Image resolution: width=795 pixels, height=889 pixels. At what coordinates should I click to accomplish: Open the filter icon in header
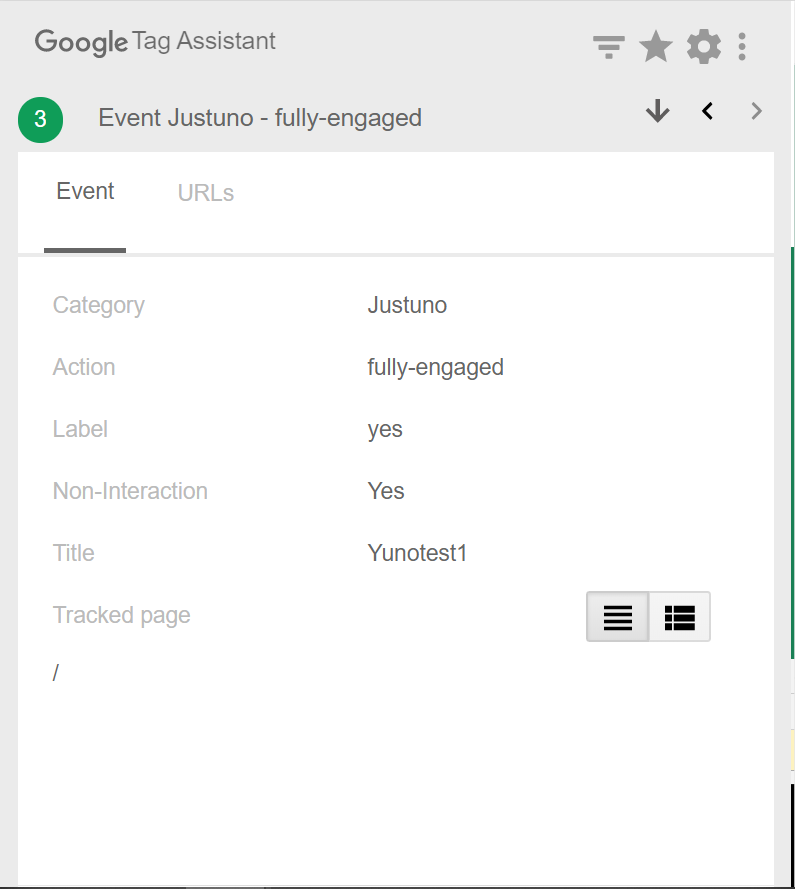(608, 47)
